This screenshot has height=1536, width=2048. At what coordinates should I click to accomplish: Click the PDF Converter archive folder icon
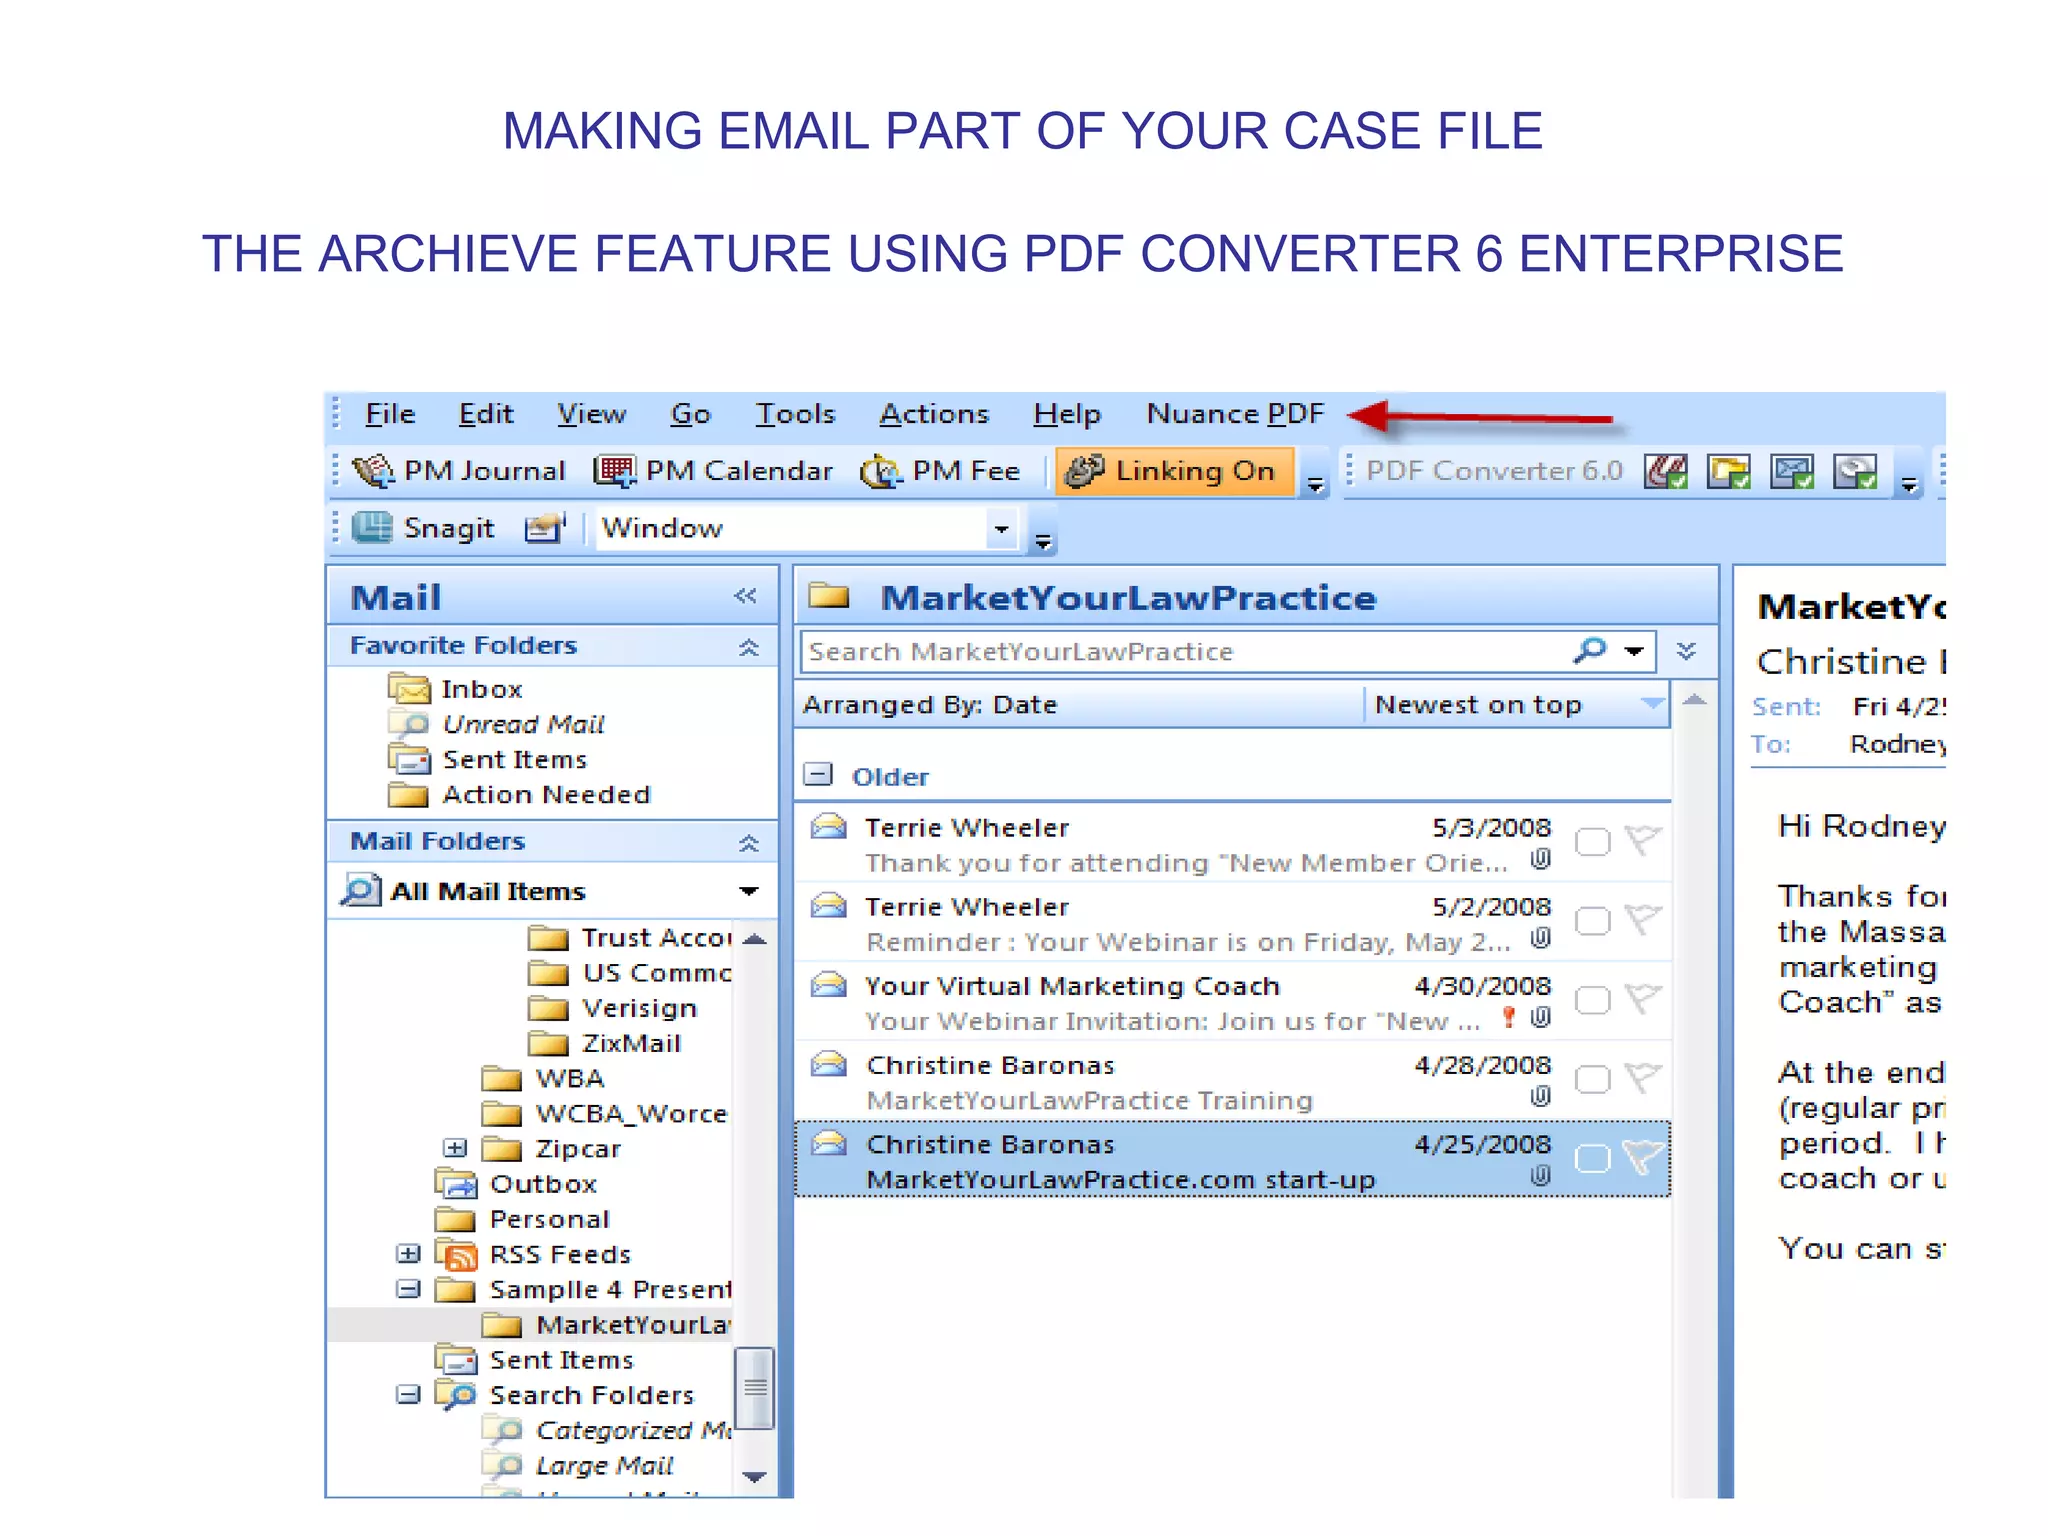tap(1729, 471)
